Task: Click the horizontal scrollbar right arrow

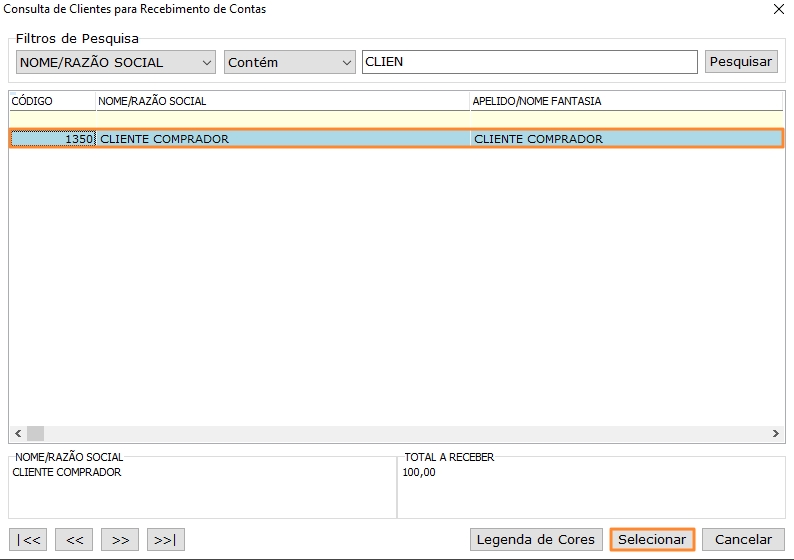Action: (776, 433)
